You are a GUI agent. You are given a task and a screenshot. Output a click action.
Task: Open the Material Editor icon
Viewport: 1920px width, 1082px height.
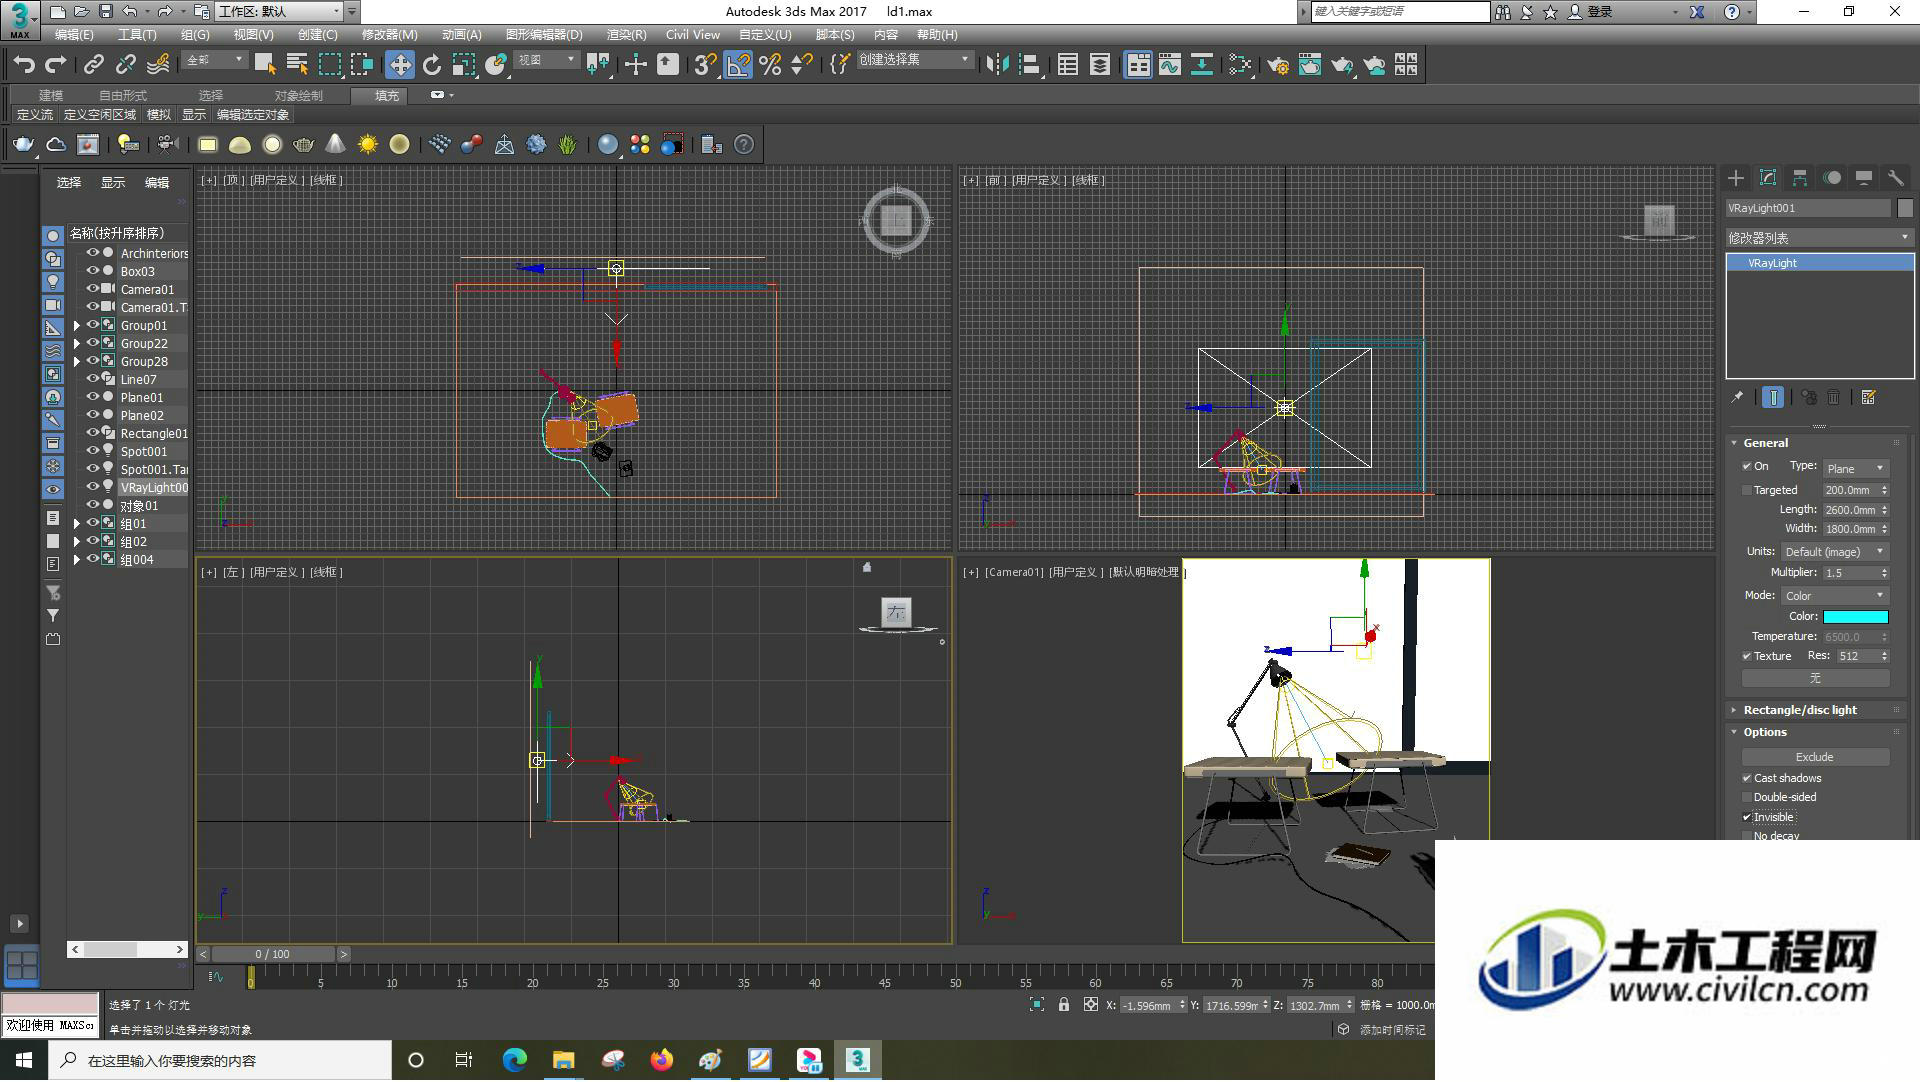(x=1240, y=65)
